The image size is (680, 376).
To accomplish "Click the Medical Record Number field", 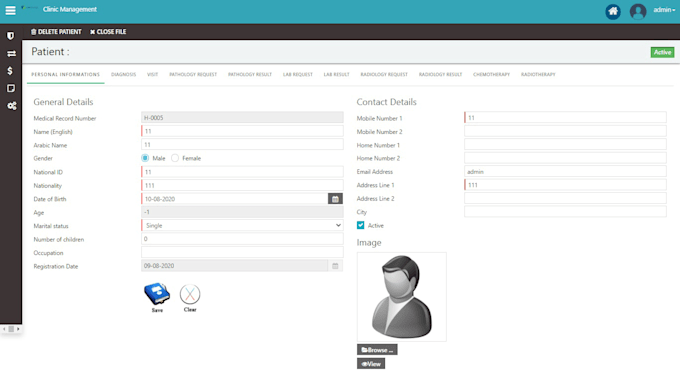I will 242,118.
